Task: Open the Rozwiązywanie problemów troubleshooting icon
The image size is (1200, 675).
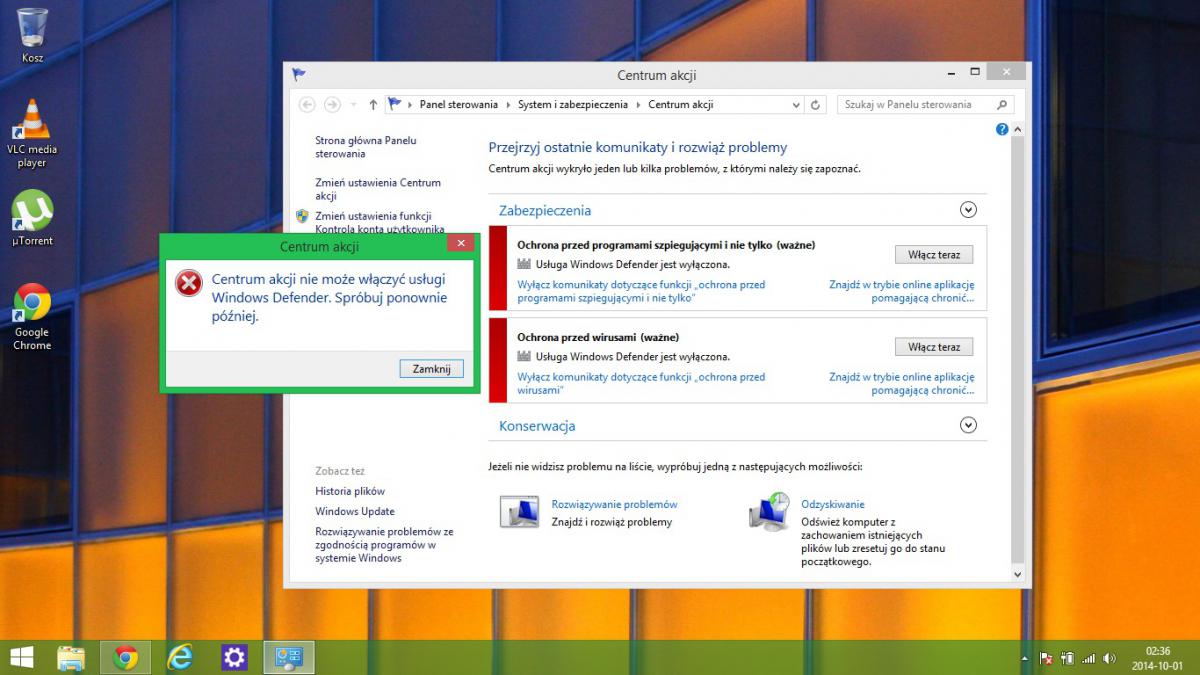Action: (519, 511)
